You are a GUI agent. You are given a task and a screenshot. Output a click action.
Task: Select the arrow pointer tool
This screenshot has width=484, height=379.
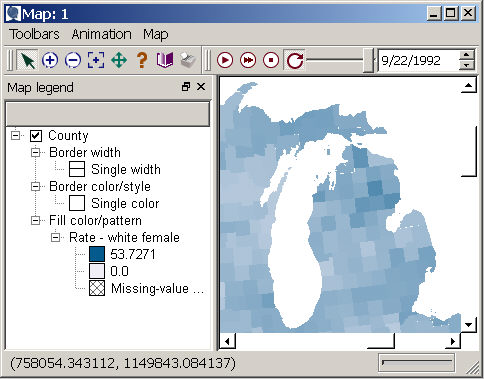click(x=27, y=60)
